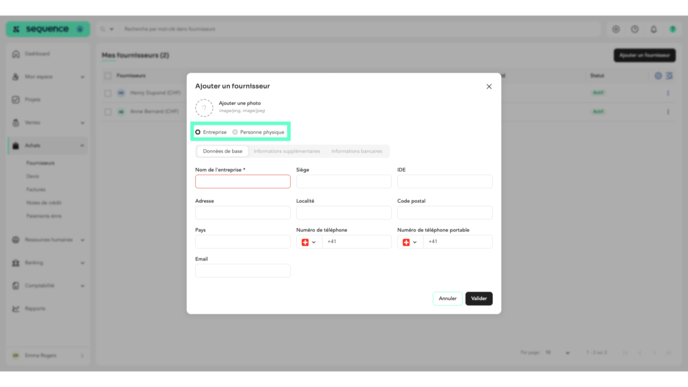Click the search magnifier icon in top bar
688x387 pixels.
click(103, 29)
